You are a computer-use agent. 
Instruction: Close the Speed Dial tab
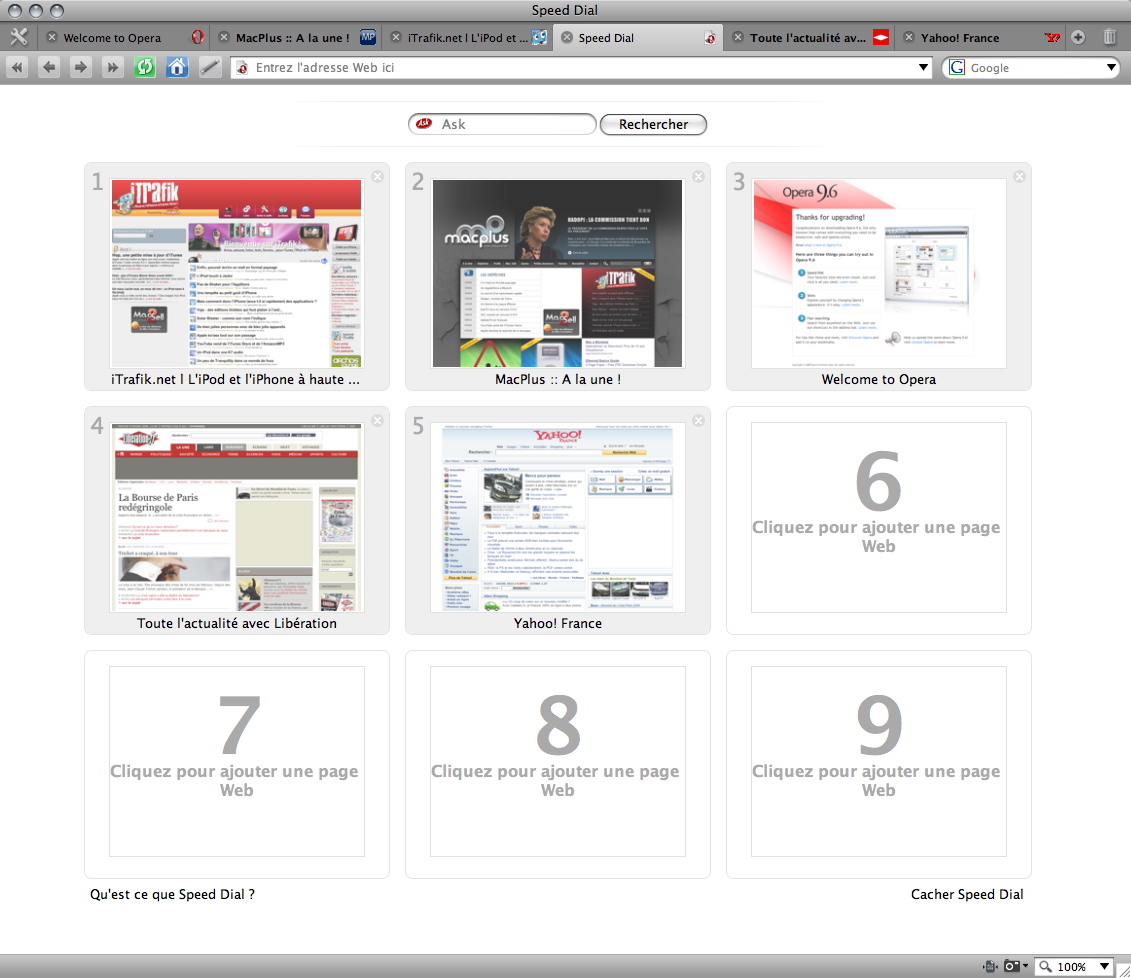coord(567,38)
